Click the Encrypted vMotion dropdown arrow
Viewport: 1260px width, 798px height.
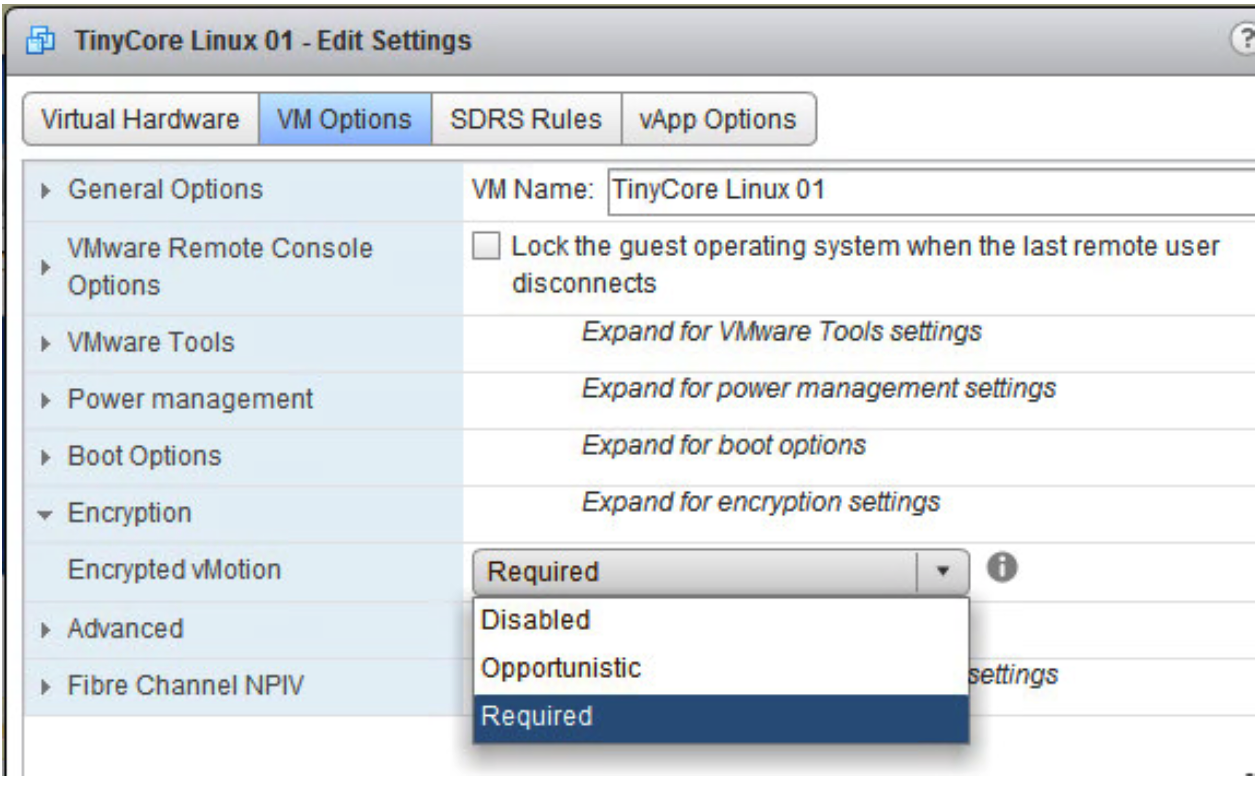point(942,572)
